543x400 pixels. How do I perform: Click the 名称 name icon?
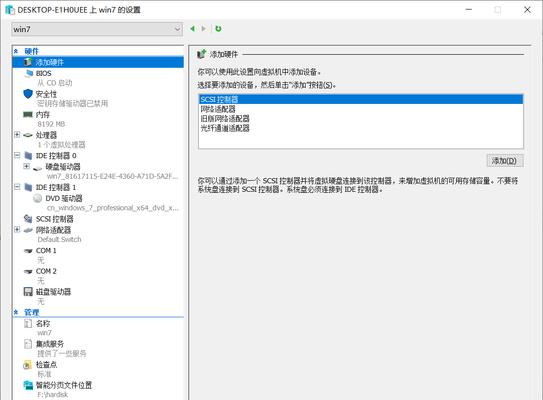coord(28,323)
